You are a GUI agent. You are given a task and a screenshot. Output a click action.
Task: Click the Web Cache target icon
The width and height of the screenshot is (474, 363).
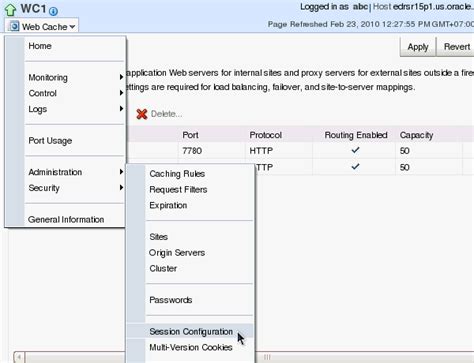click(14, 26)
